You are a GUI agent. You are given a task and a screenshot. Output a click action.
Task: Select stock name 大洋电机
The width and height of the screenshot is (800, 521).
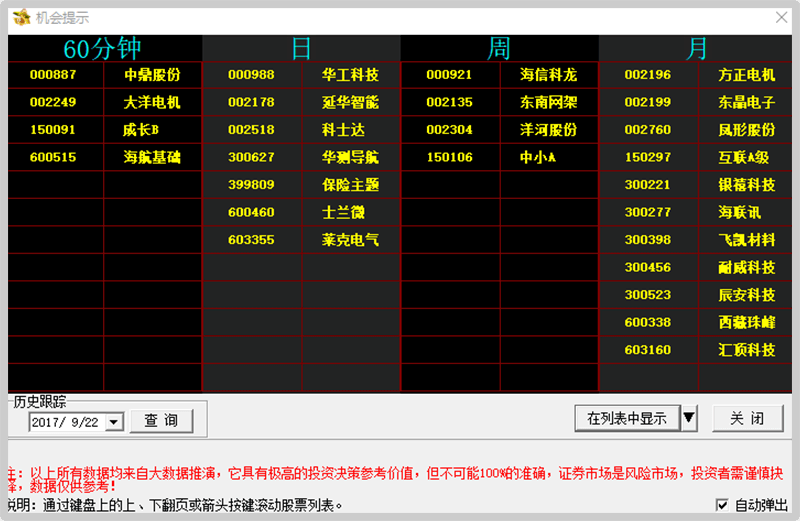click(x=152, y=103)
